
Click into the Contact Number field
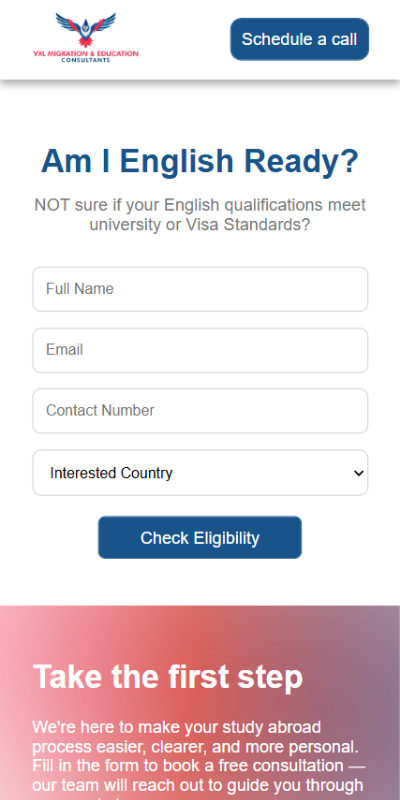click(x=200, y=411)
